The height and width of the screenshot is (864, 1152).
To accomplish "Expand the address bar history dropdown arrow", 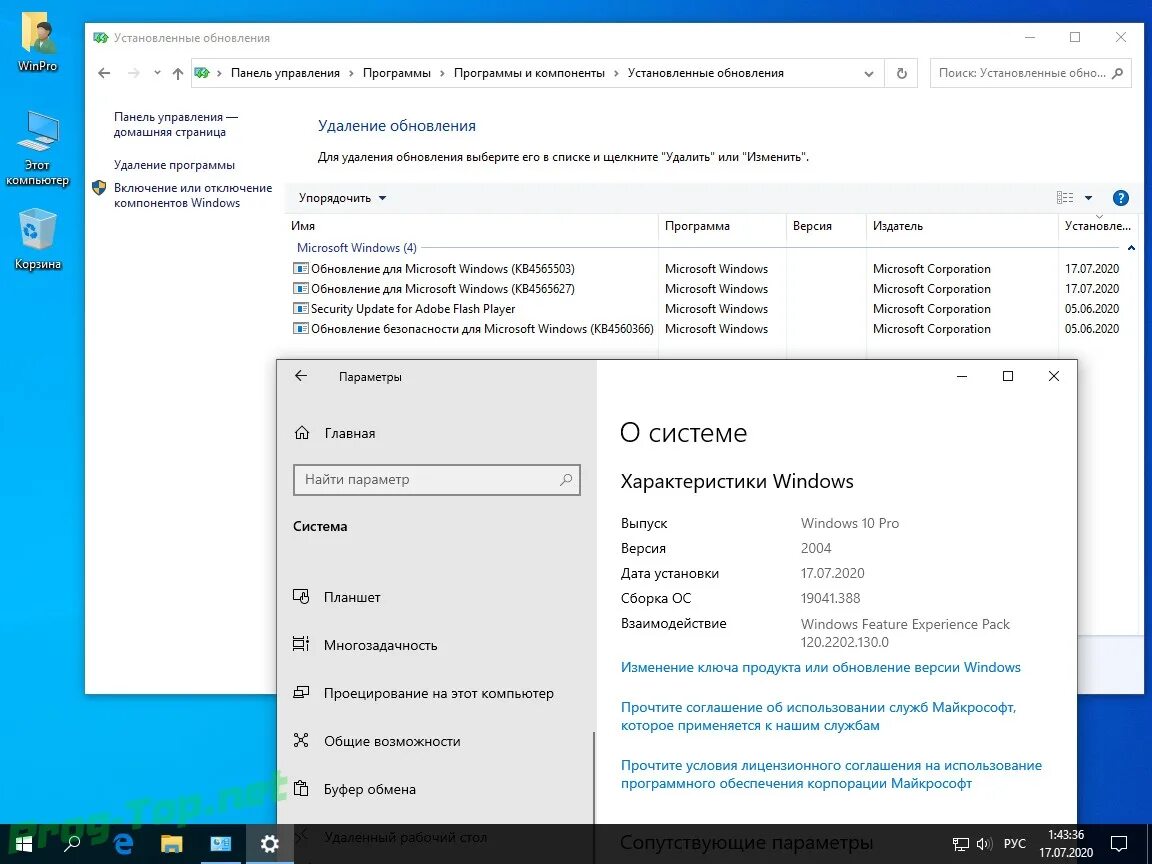I will 869,72.
